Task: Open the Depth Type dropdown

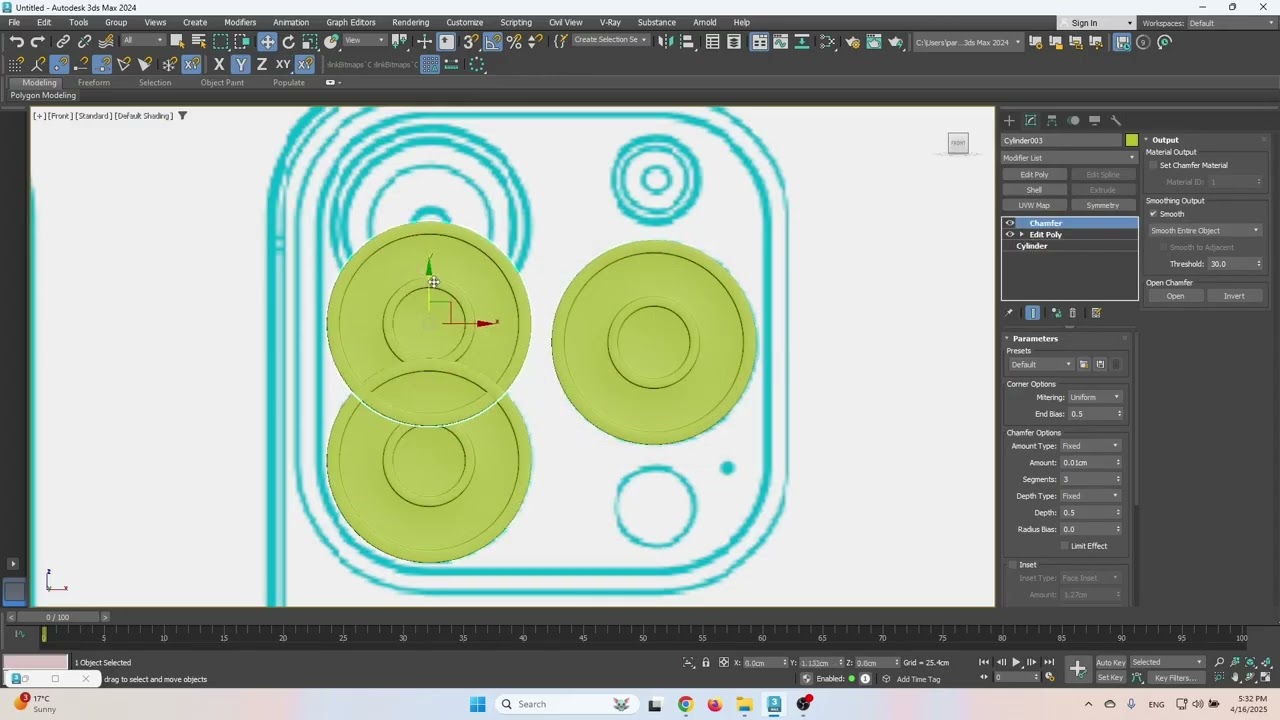Action: 1091,496
